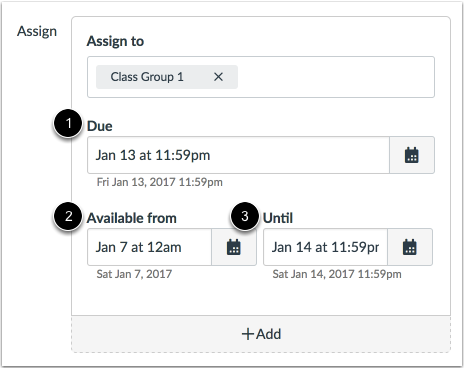464x368 pixels.
Task: Click the number 3 callout marker
Action: pos(245,216)
